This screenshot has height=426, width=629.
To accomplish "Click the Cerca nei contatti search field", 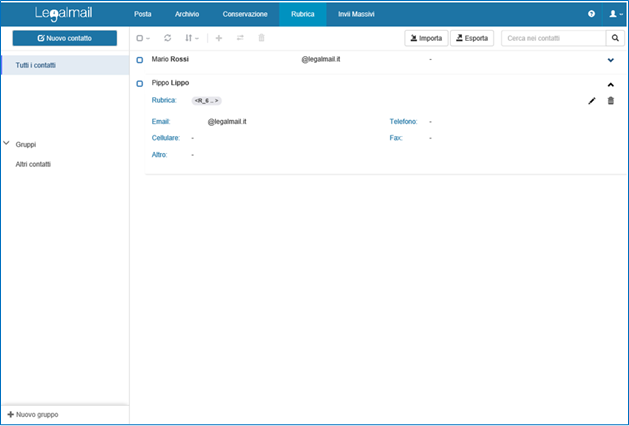I will point(553,38).
